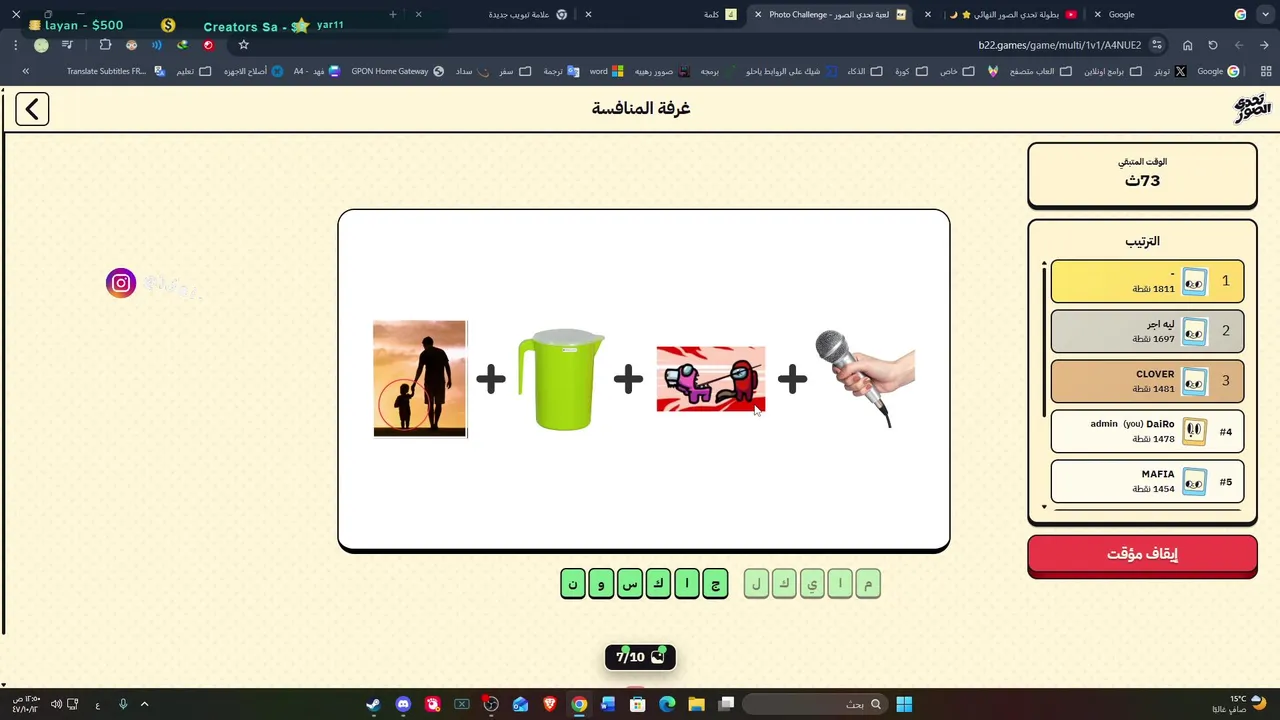
Task: Reload the page with refresh icon
Action: (x=1213, y=45)
